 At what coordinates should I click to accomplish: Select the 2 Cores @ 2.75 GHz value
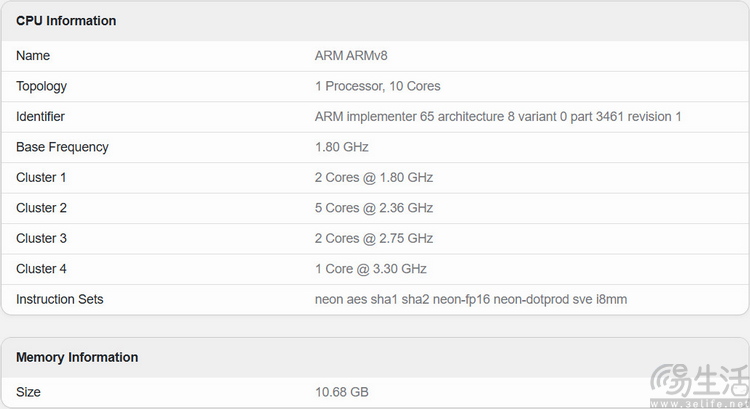pos(374,238)
